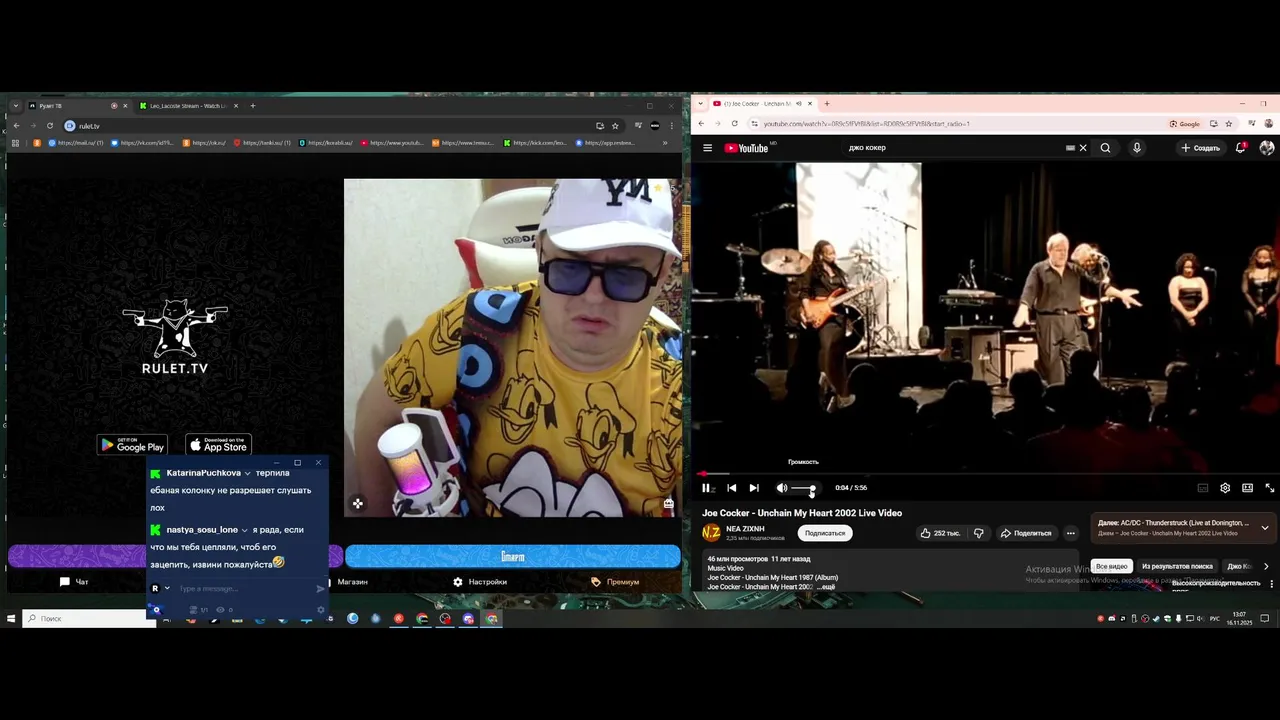Select the Все видео filter chip
Screen dimensions: 1280x720
(x=1111, y=566)
